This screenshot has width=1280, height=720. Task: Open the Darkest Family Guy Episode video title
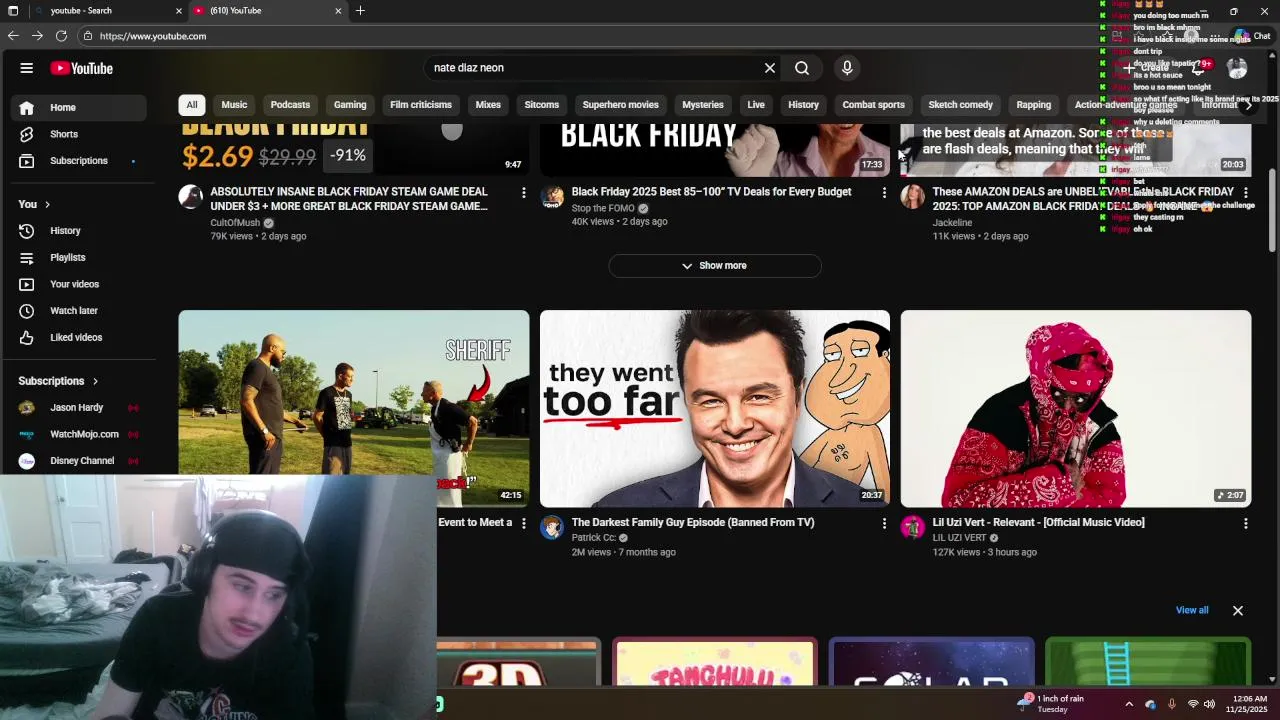pyautogui.click(x=693, y=523)
